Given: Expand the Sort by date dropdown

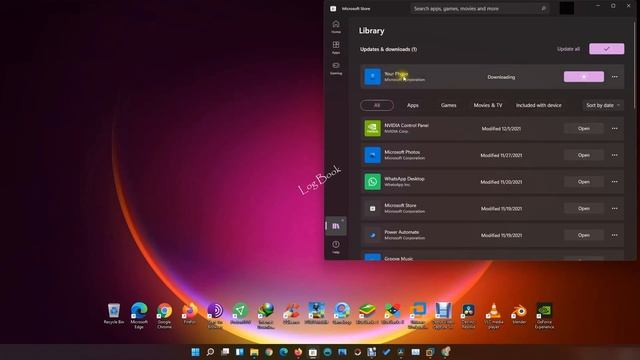Looking at the screenshot, I should (603, 105).
